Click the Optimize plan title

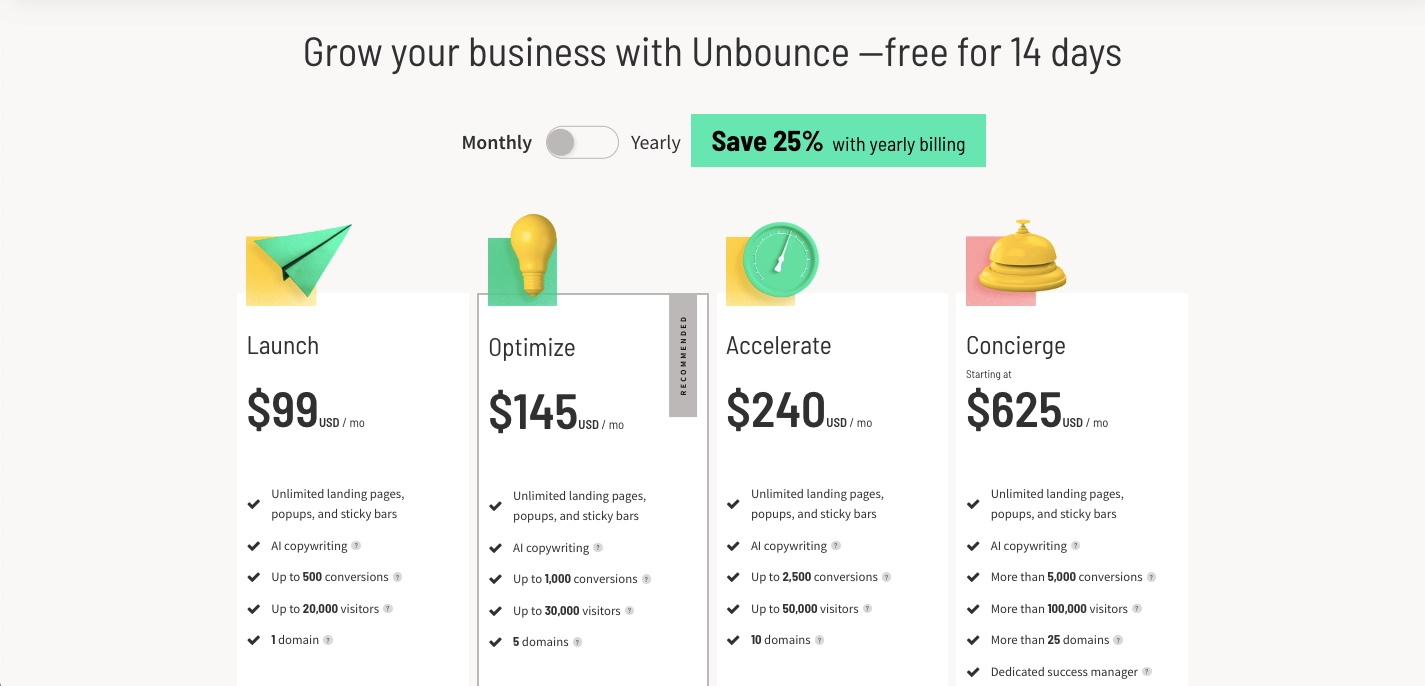[532, 348]
